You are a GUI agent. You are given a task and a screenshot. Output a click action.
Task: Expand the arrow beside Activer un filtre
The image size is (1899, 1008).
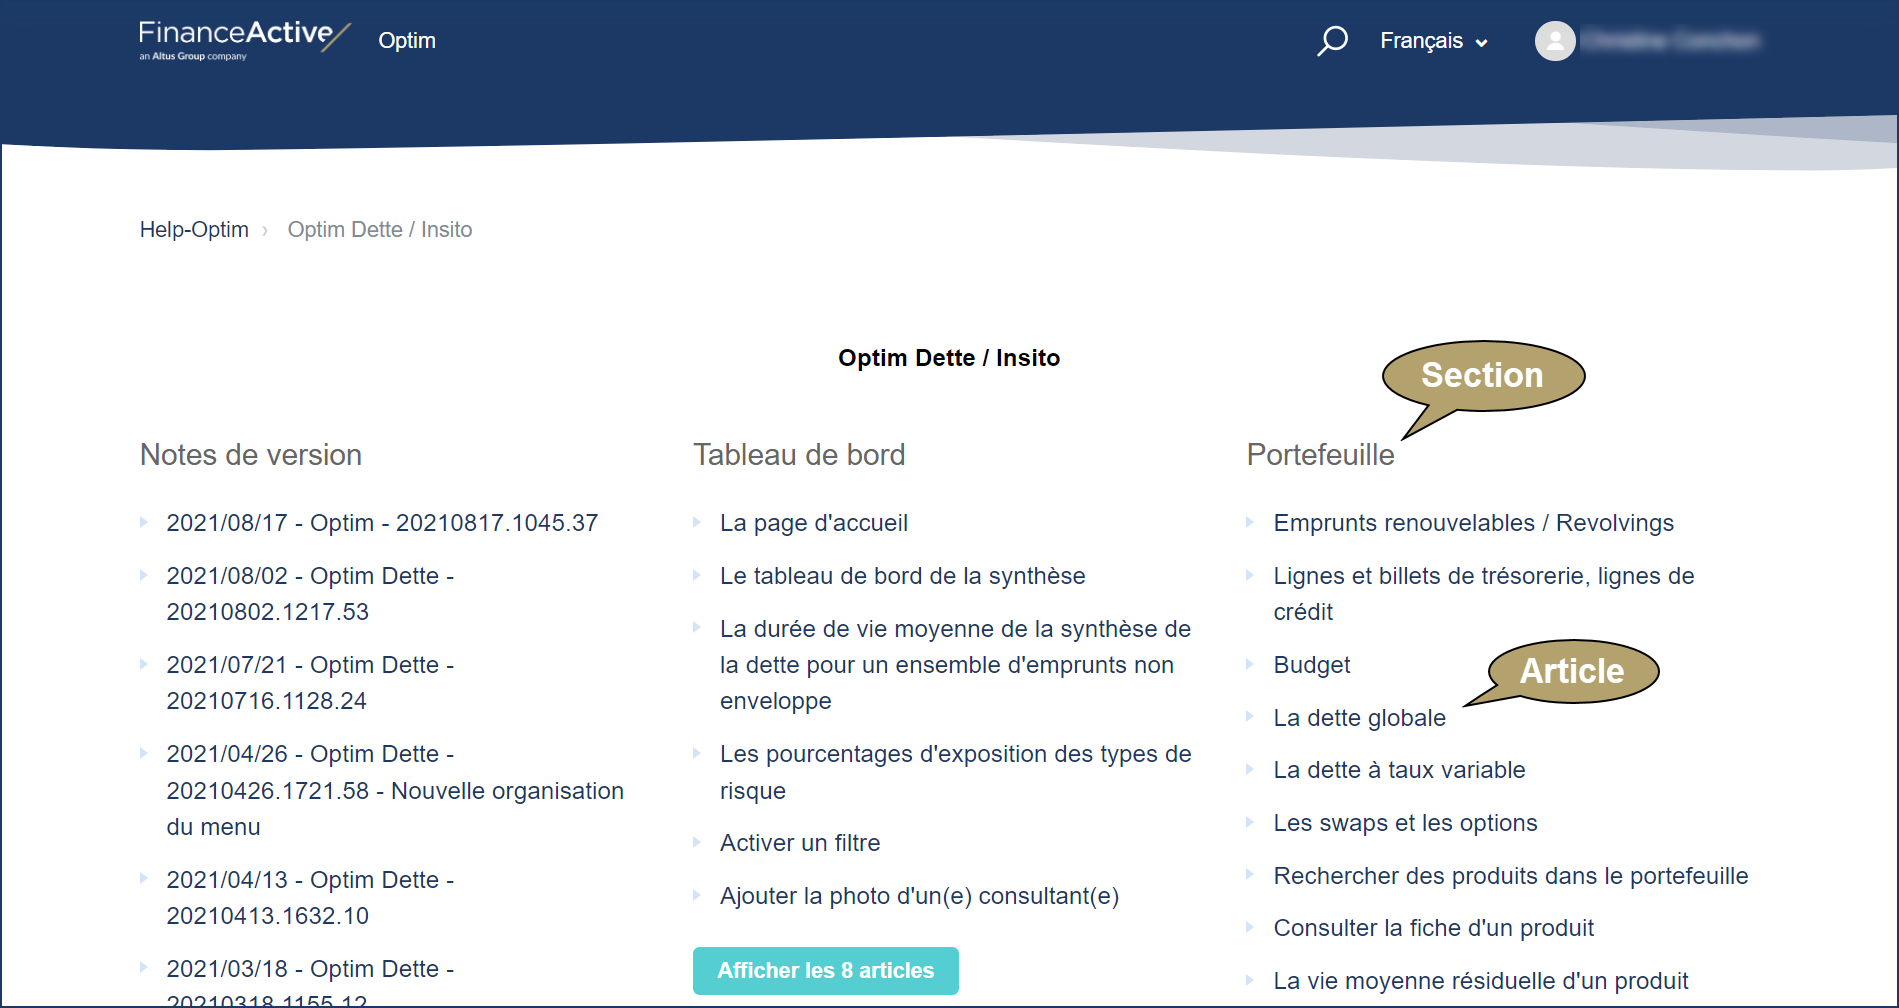(x=697, y=842)
